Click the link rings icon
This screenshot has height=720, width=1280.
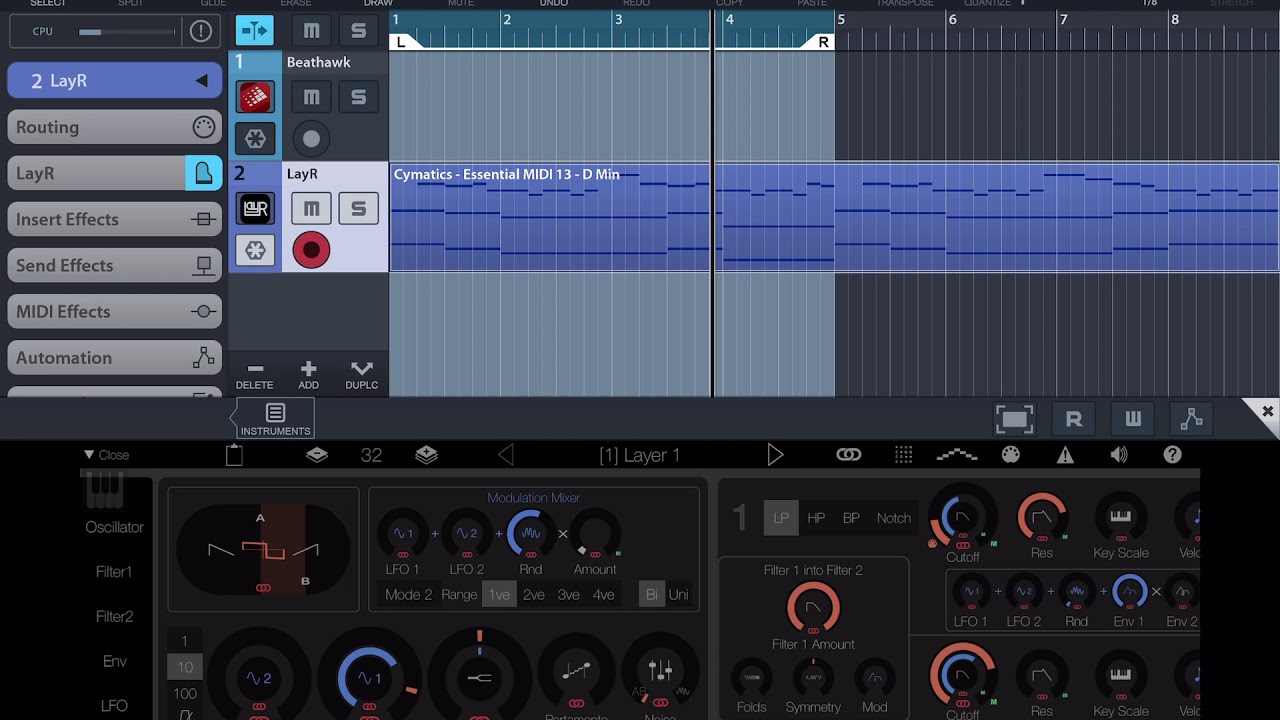849,455
